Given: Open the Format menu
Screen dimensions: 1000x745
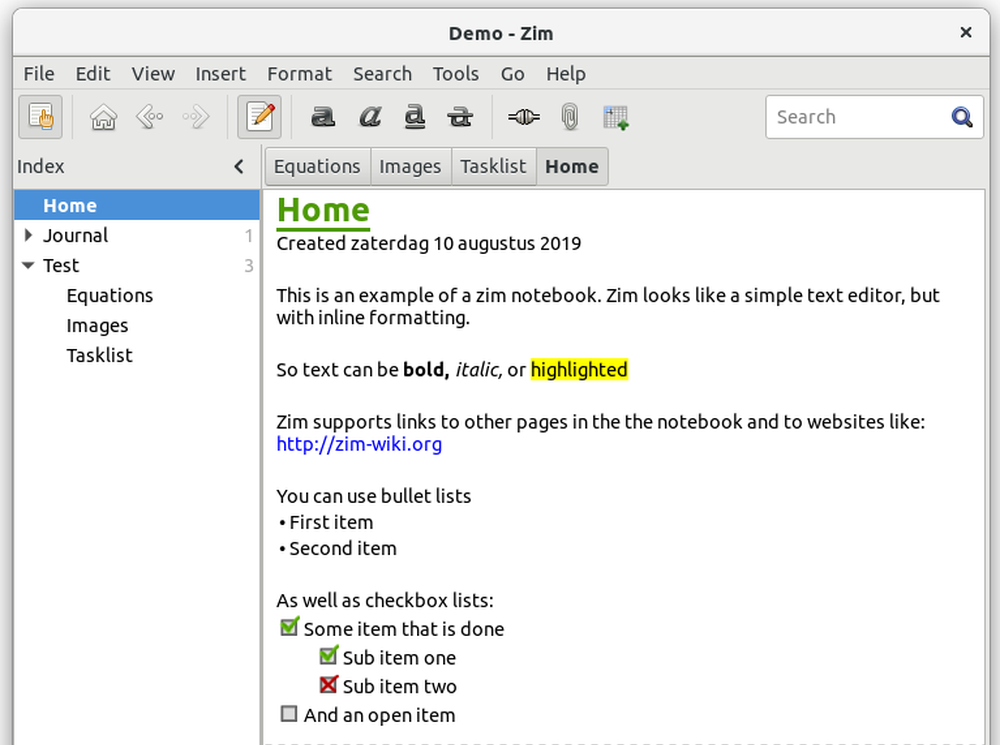Looking at the screenshot, I should (x=300, y=74).
